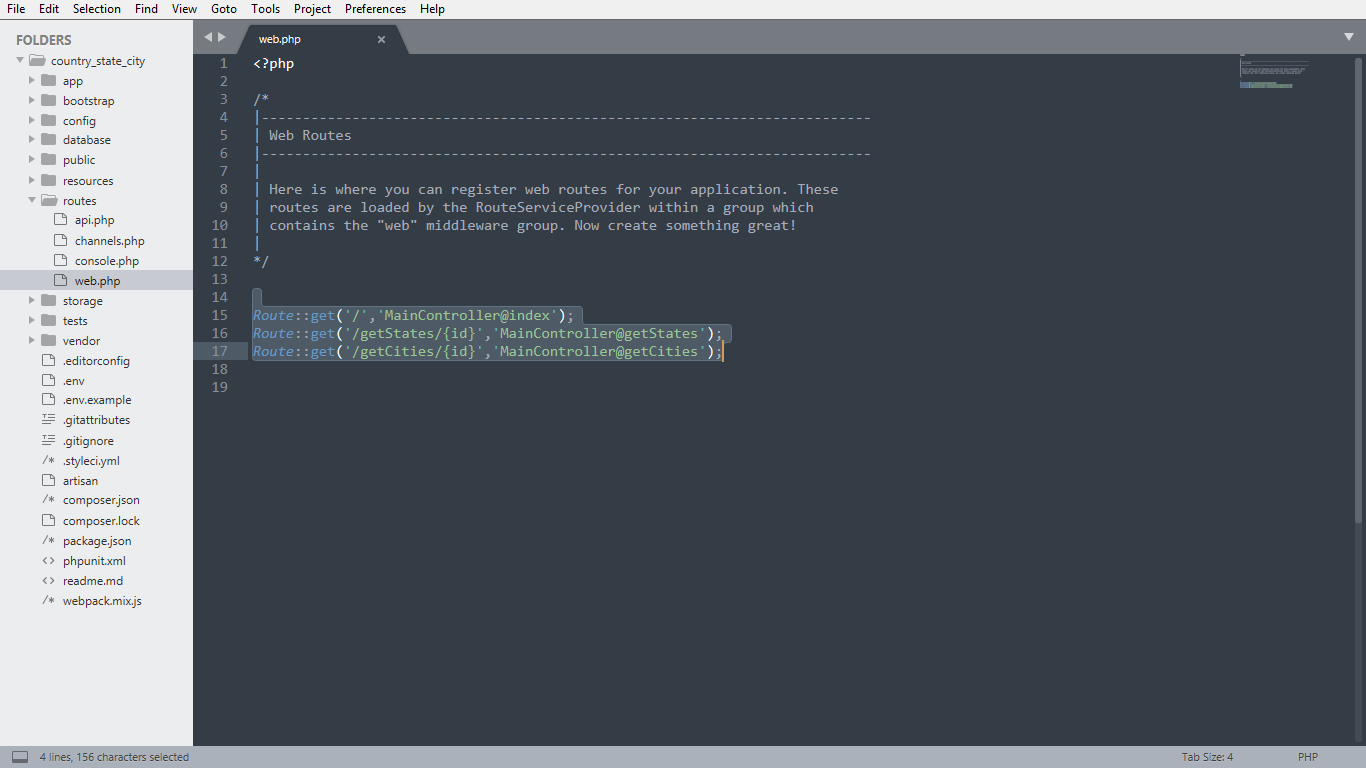Click the PHP syntax selector
The image size is (1366, 768).
pos(1308,757)
